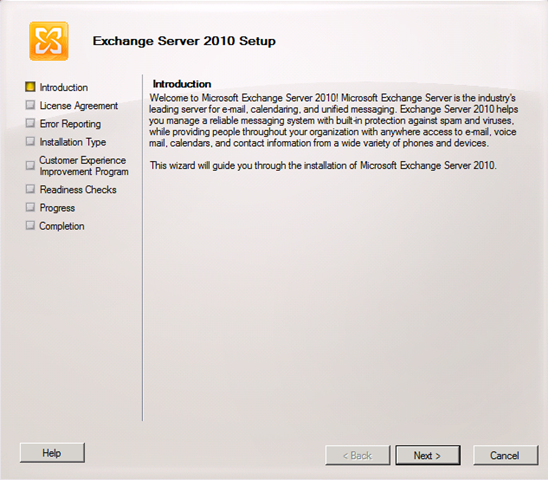Click the disabled < Back button
The height and width of the screenshot is (480, 548).
tap(358, 455)
